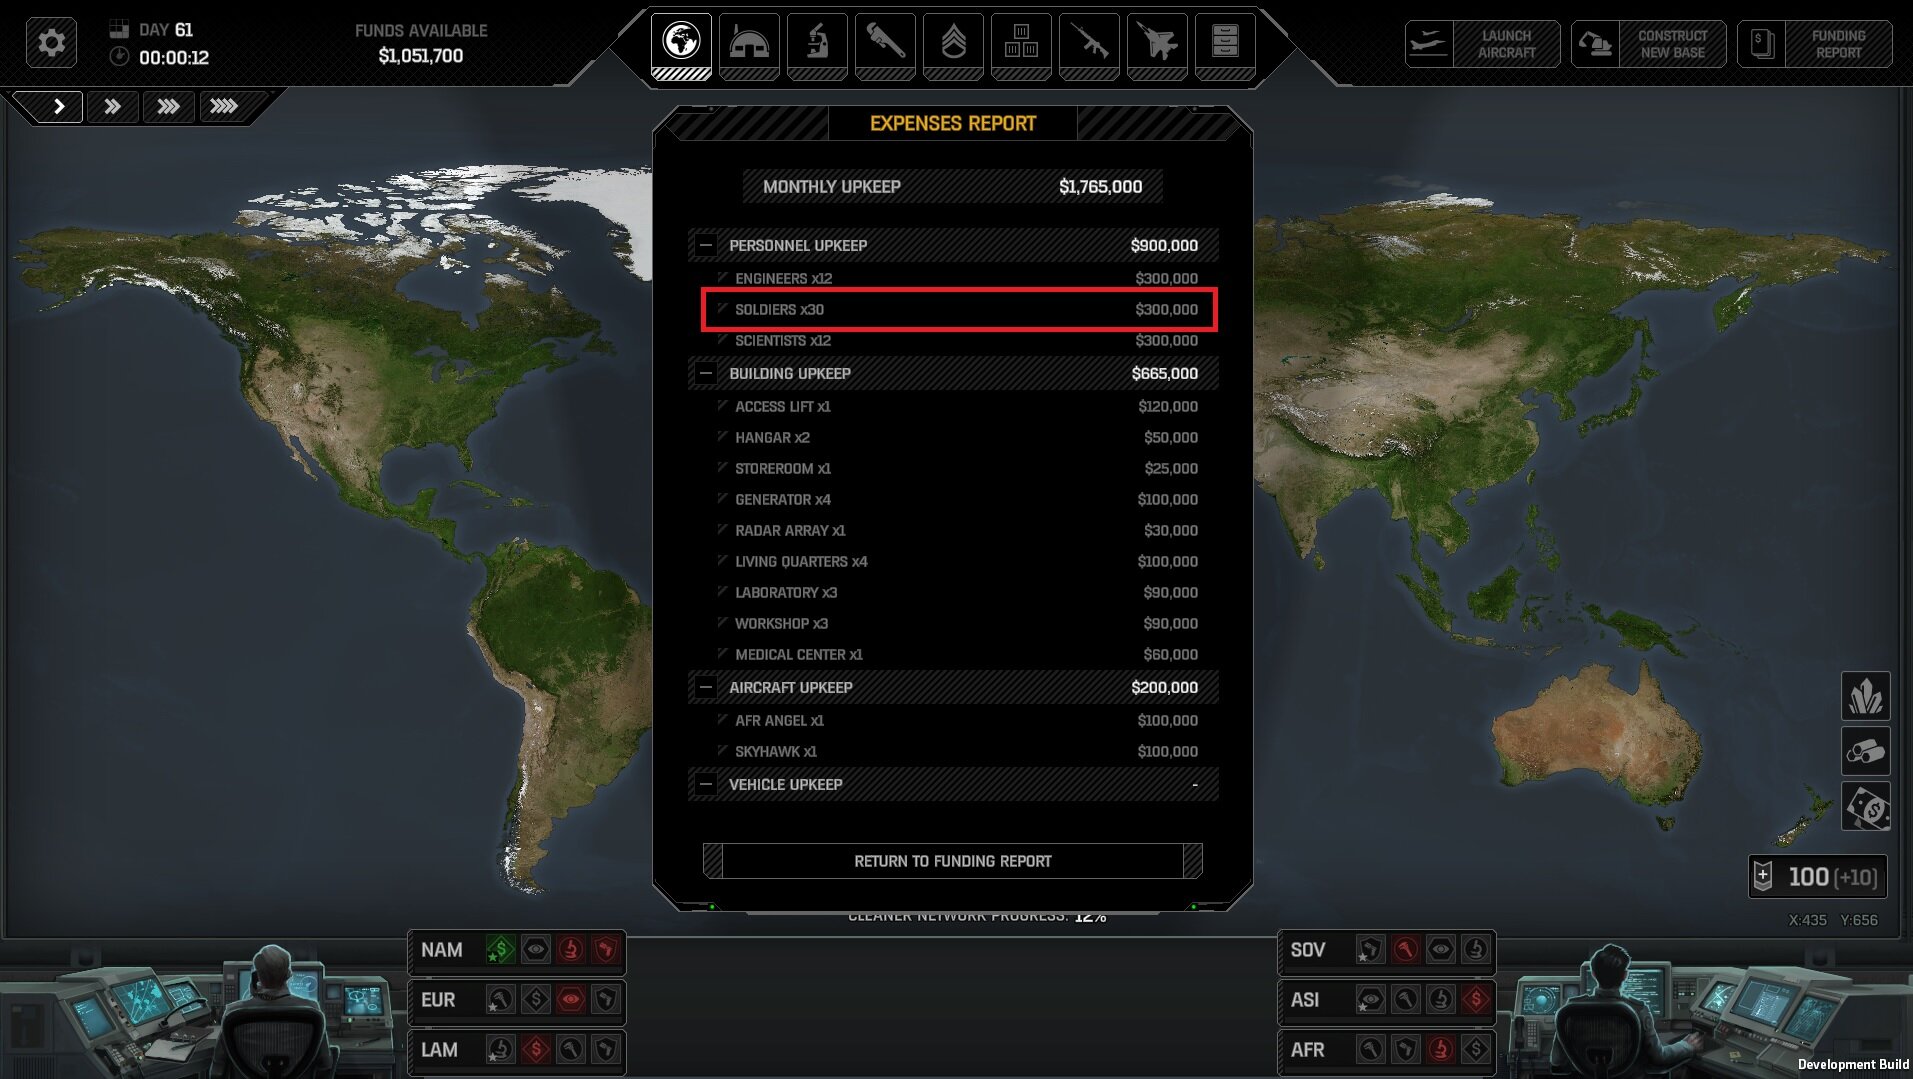The height and width of the screenshot is (1079, 1913).
Task: Open the Soldiers rank chevron tab
Action: click(x=953, y=45)
